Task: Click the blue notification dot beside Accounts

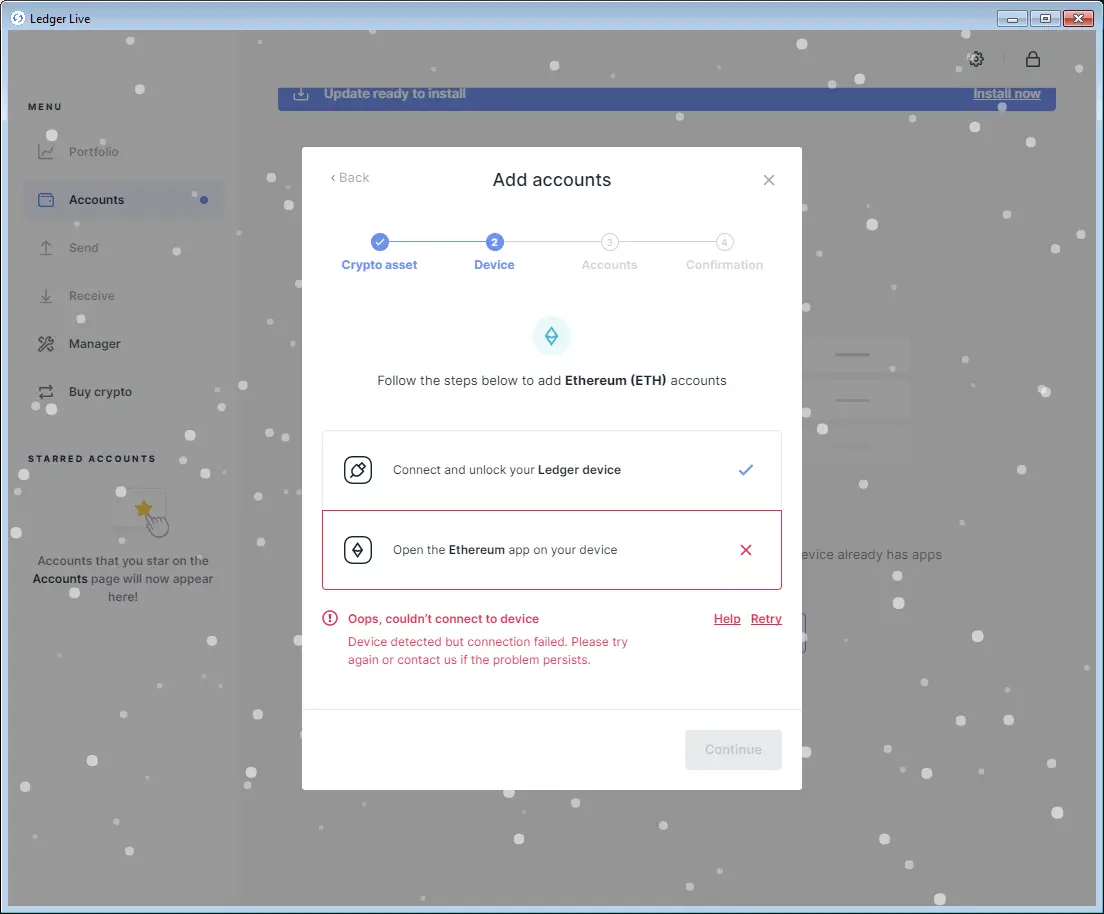Action: (x=204, y=200)
